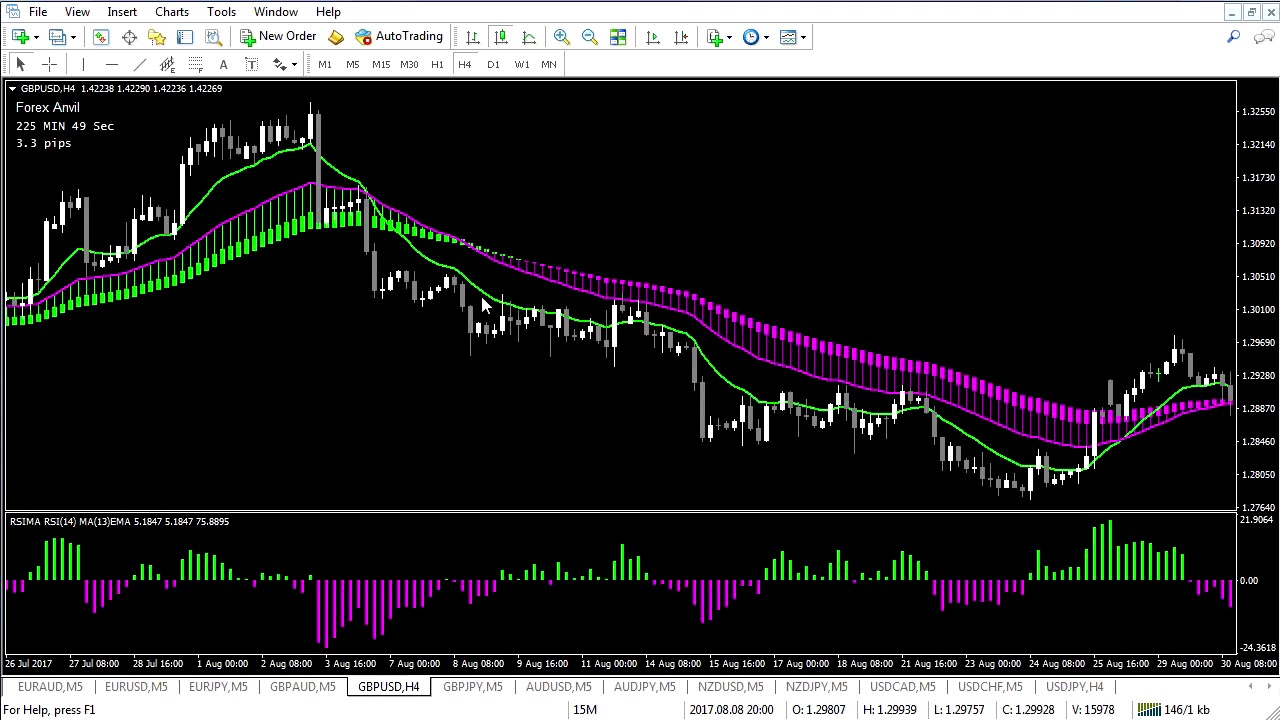Click the search magnifier icon
This screenshot has width=1280, height=720.
click(x=1233, y=37)
